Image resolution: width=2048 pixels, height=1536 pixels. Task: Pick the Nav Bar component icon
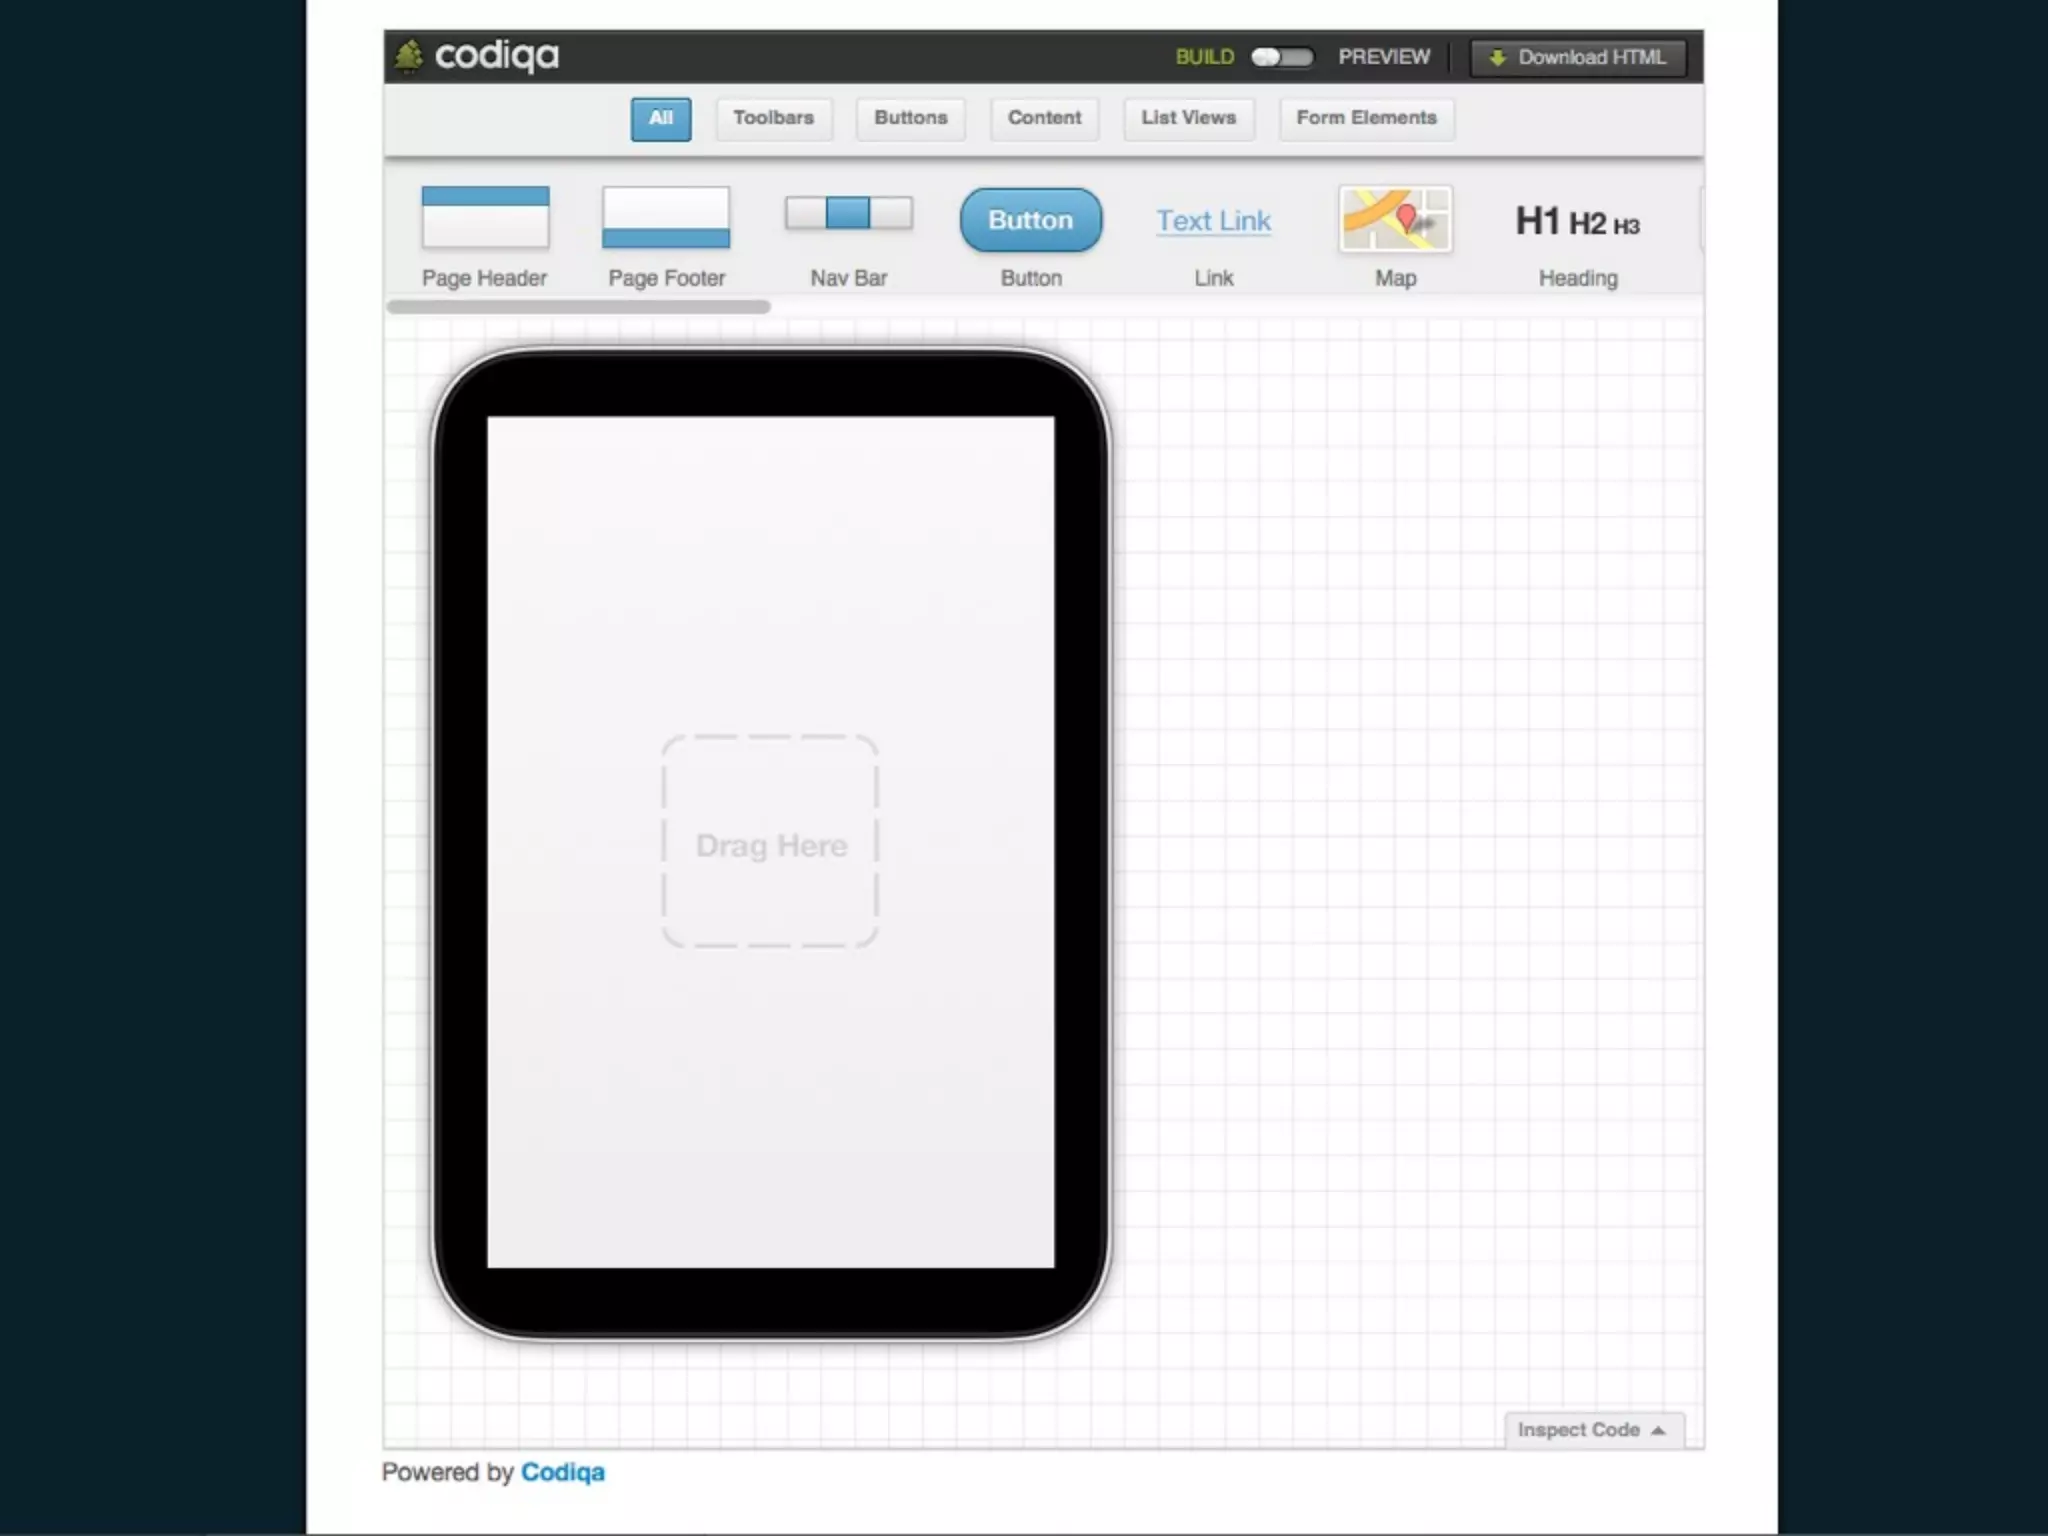[x=848, y=213]
